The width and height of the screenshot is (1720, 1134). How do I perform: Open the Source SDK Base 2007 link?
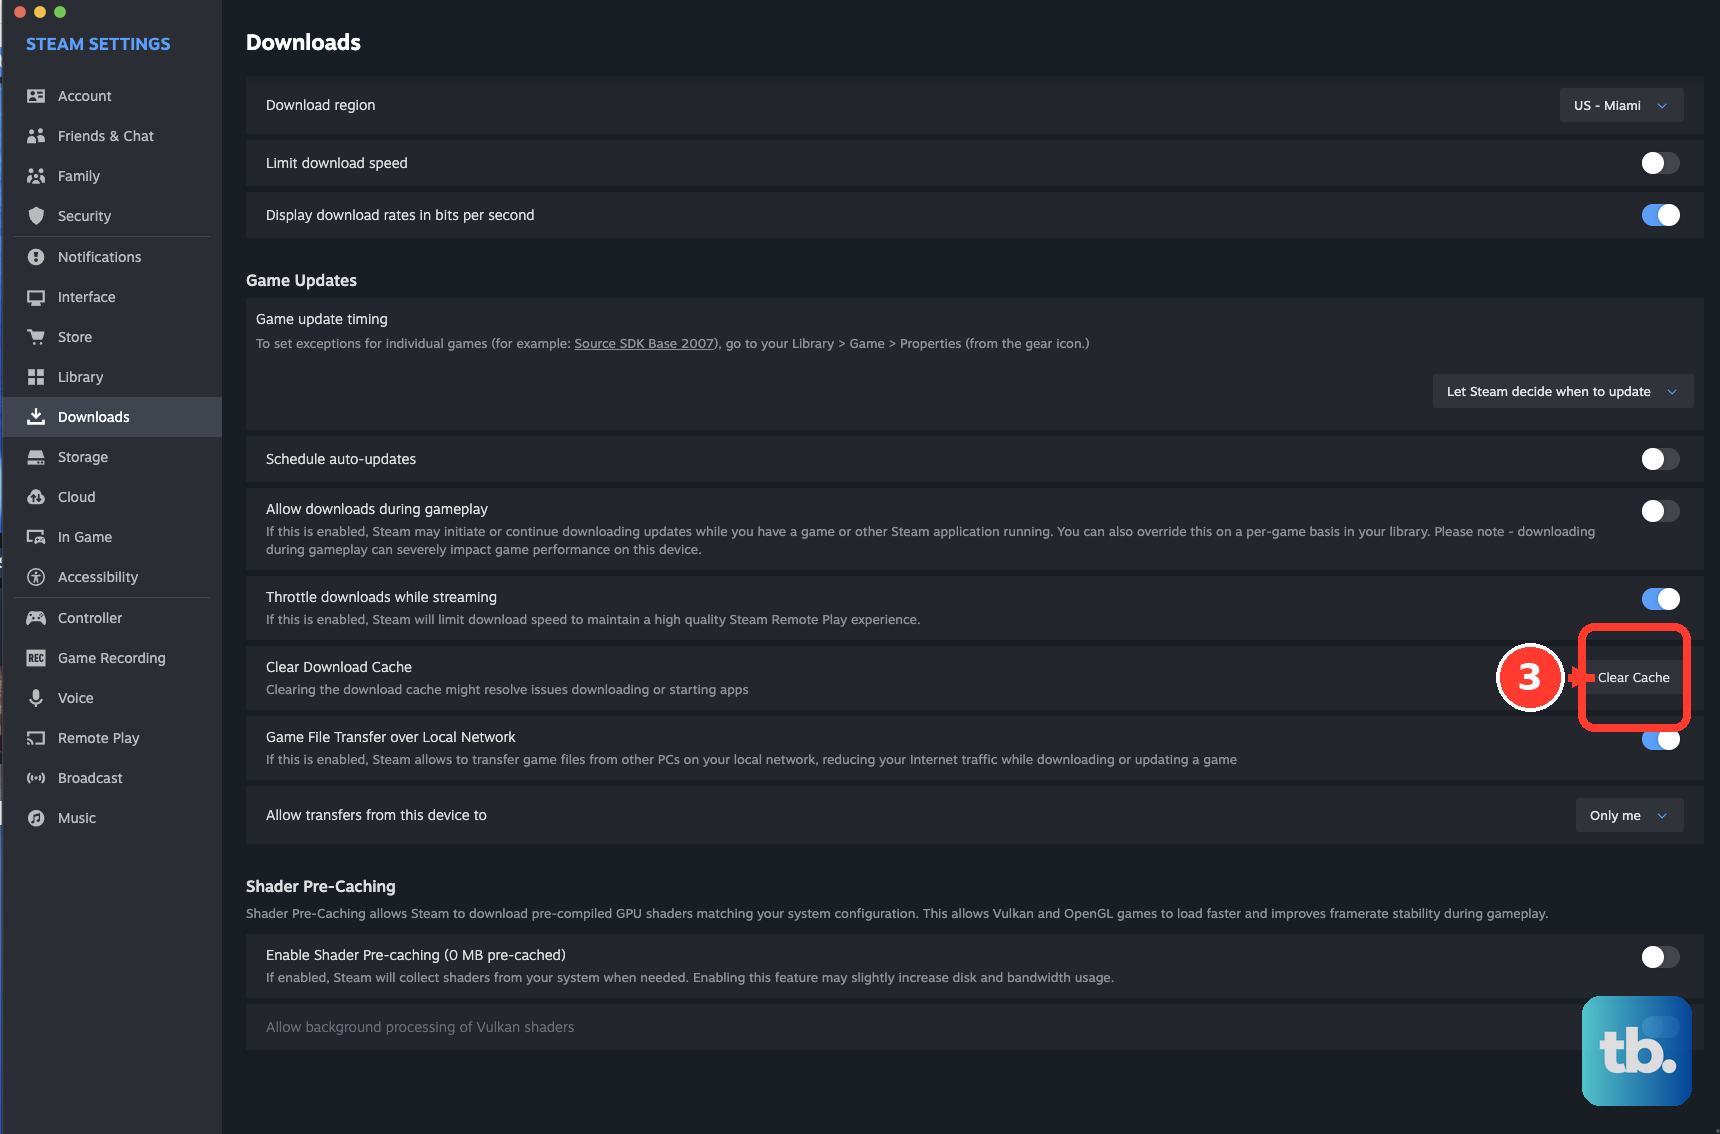pyautogui.click(x=644, y=343)
